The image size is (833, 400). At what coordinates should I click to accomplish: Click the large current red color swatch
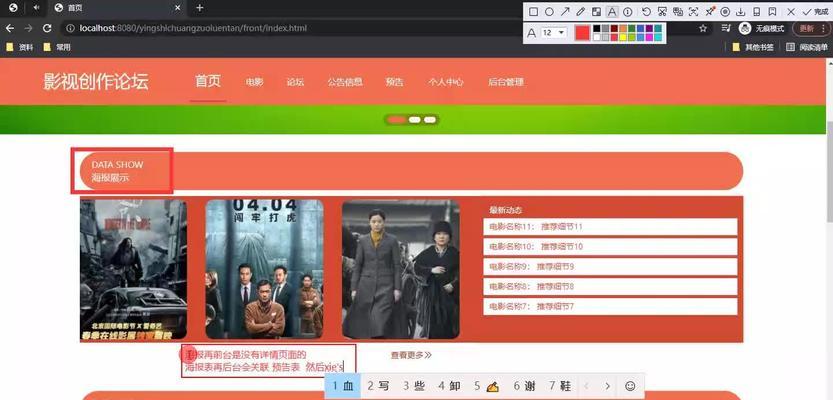coord(582,33)
